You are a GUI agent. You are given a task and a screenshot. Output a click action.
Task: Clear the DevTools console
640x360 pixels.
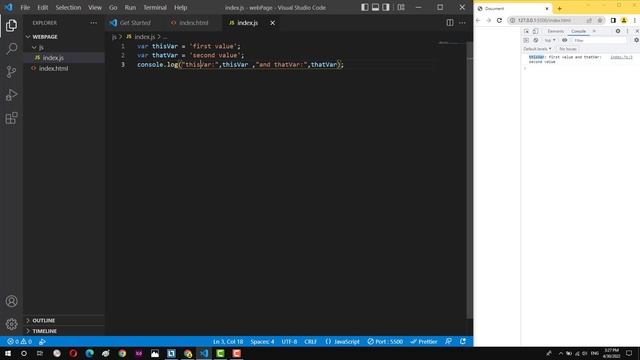click(536, 40)
